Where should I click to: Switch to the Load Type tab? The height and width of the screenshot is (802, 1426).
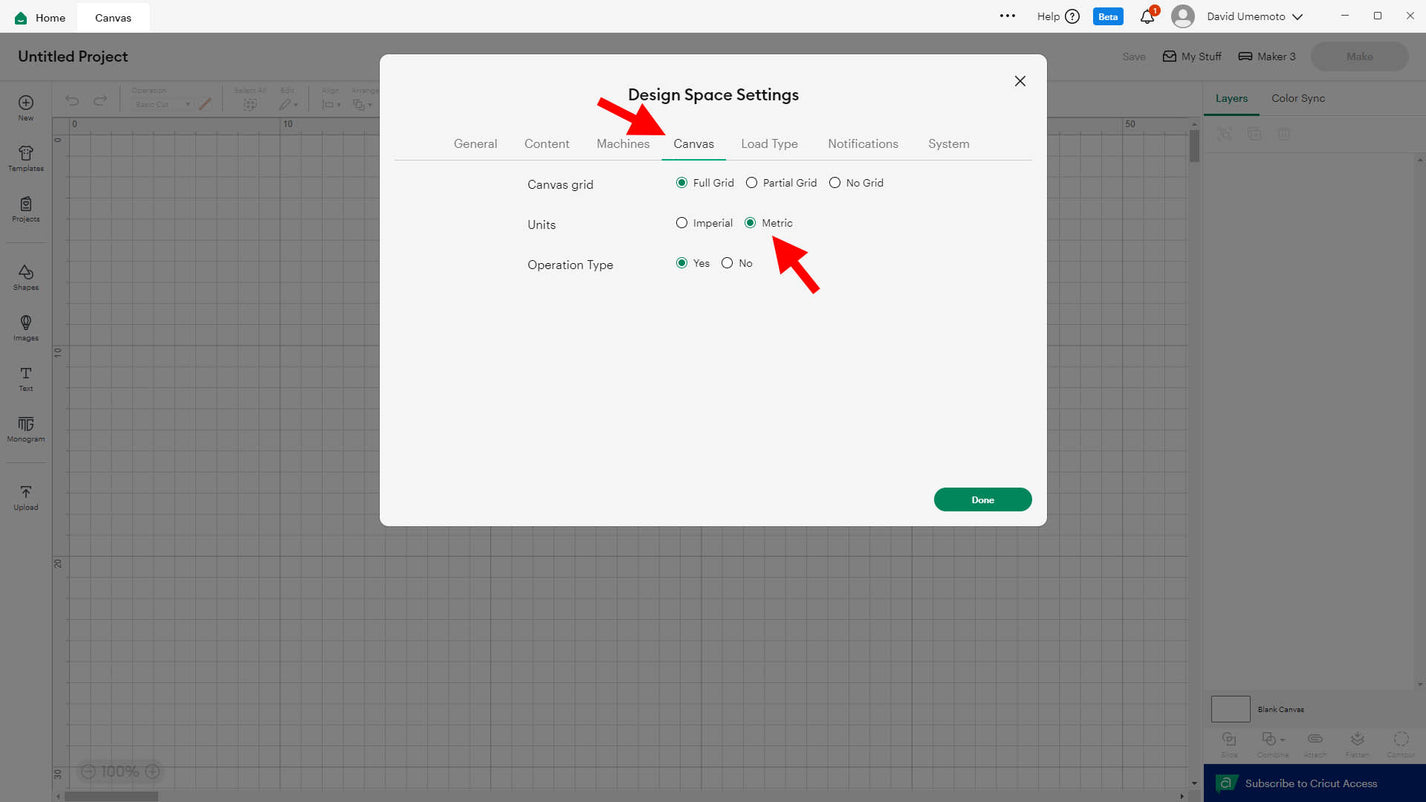769,144
